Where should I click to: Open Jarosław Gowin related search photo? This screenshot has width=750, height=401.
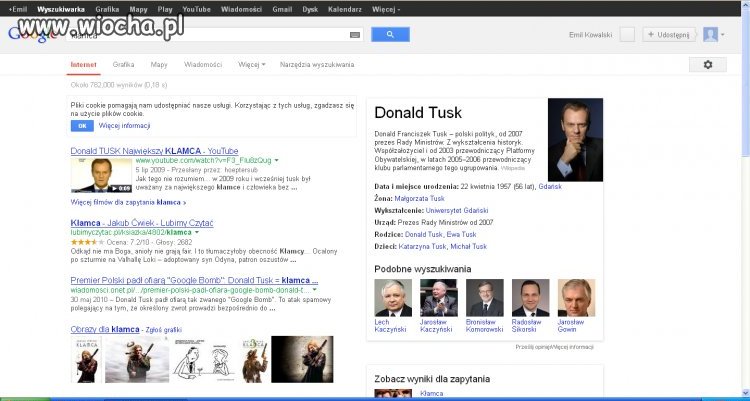576,298
